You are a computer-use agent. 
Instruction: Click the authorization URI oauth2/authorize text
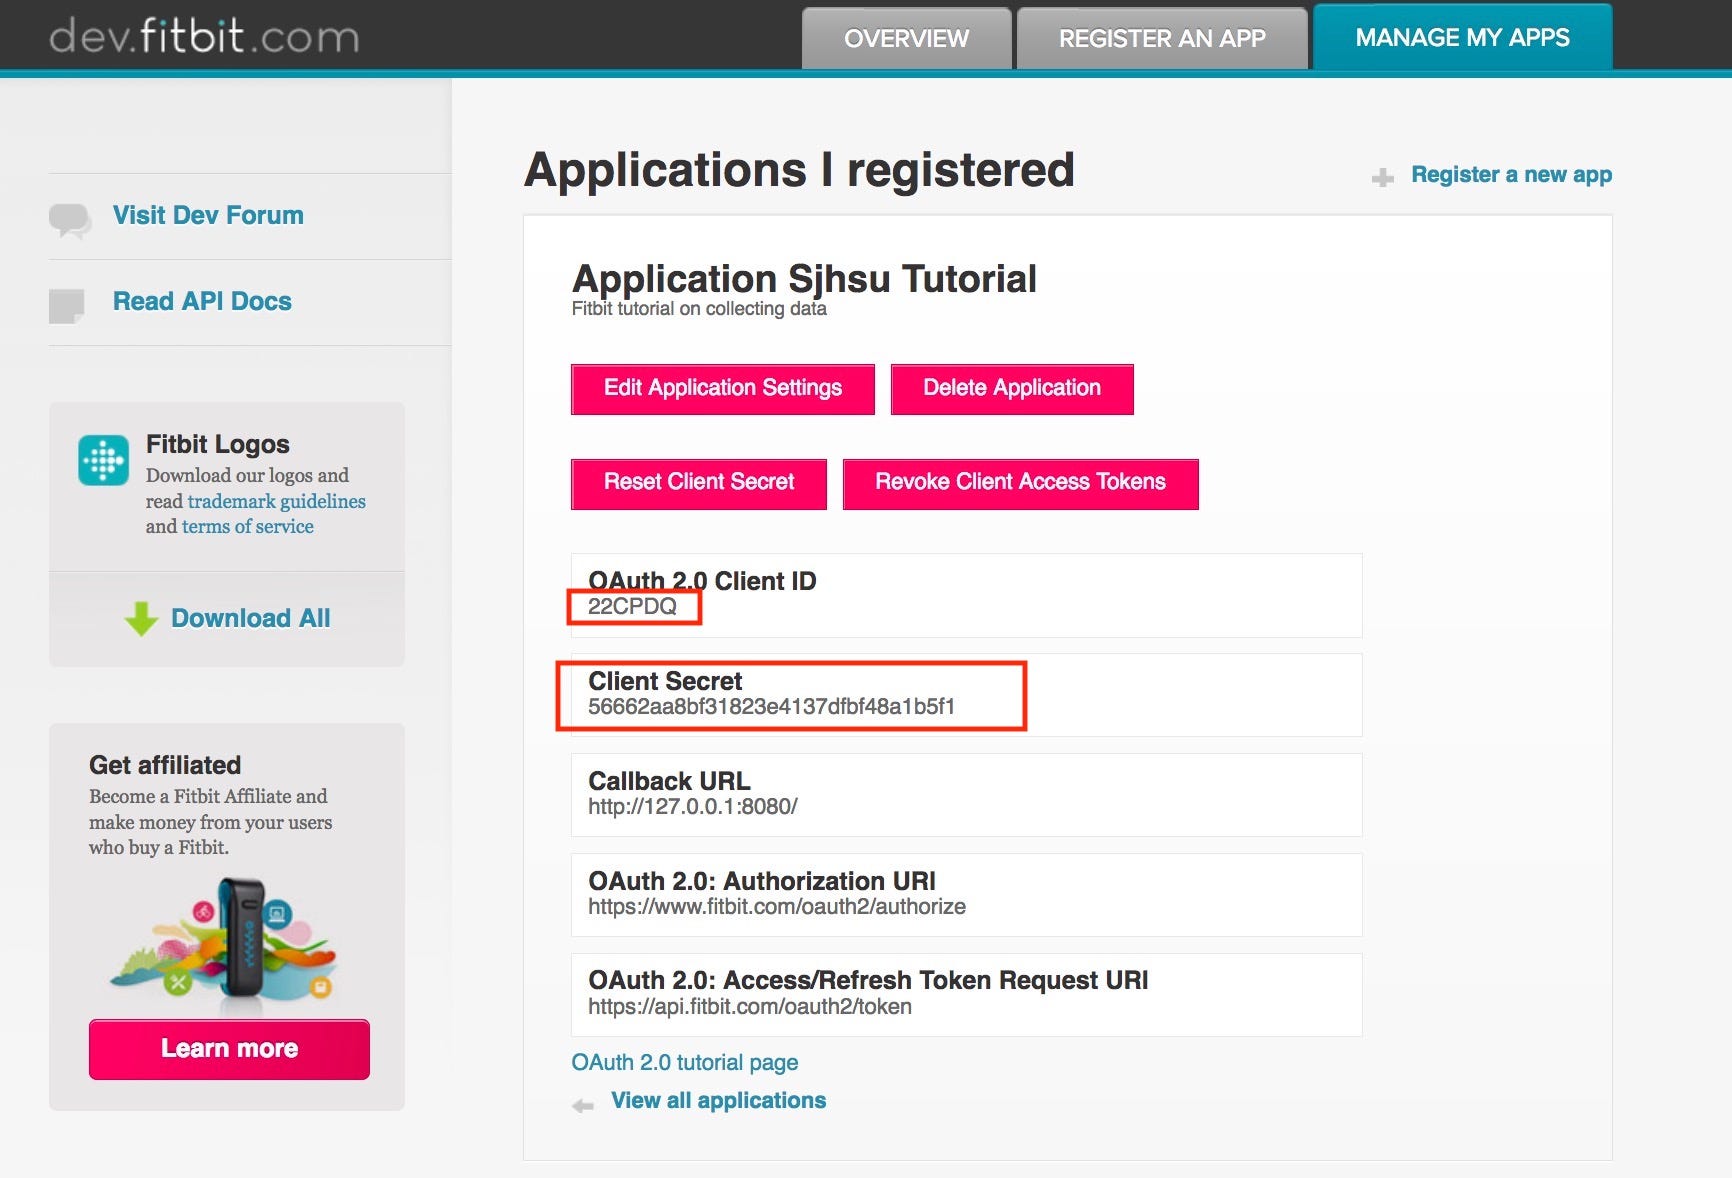pos(777,906)
